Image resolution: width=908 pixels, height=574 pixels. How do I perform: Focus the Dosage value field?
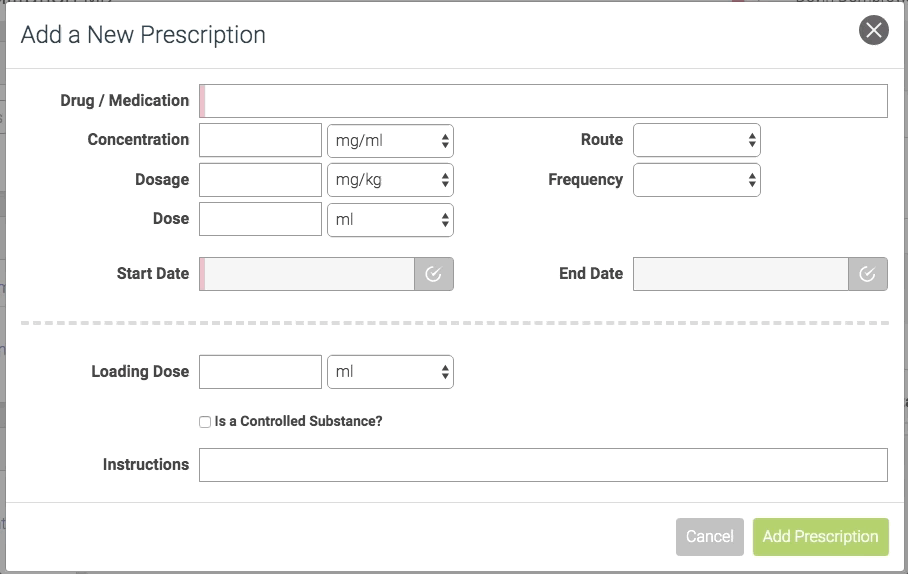point(261,180)
